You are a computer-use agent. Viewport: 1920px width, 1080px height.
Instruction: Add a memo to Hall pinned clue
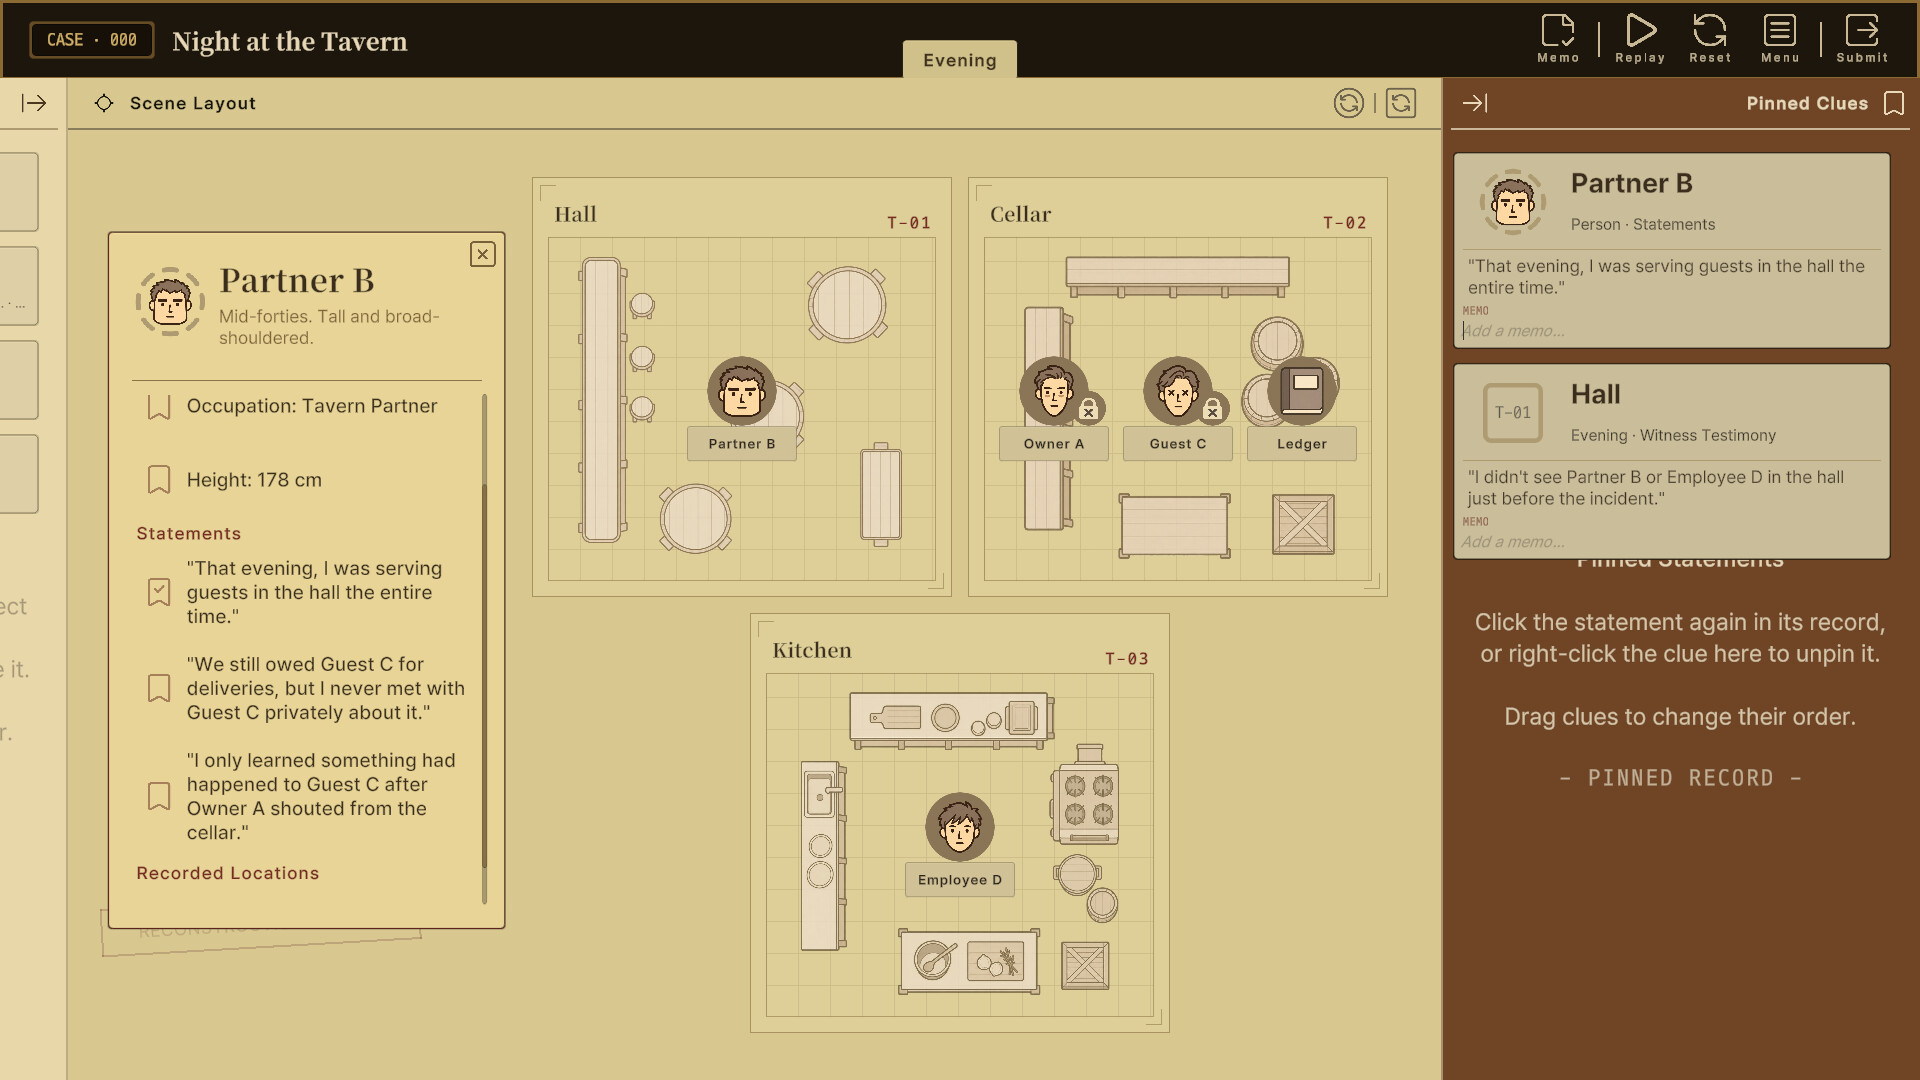[x=1670, y=542]
